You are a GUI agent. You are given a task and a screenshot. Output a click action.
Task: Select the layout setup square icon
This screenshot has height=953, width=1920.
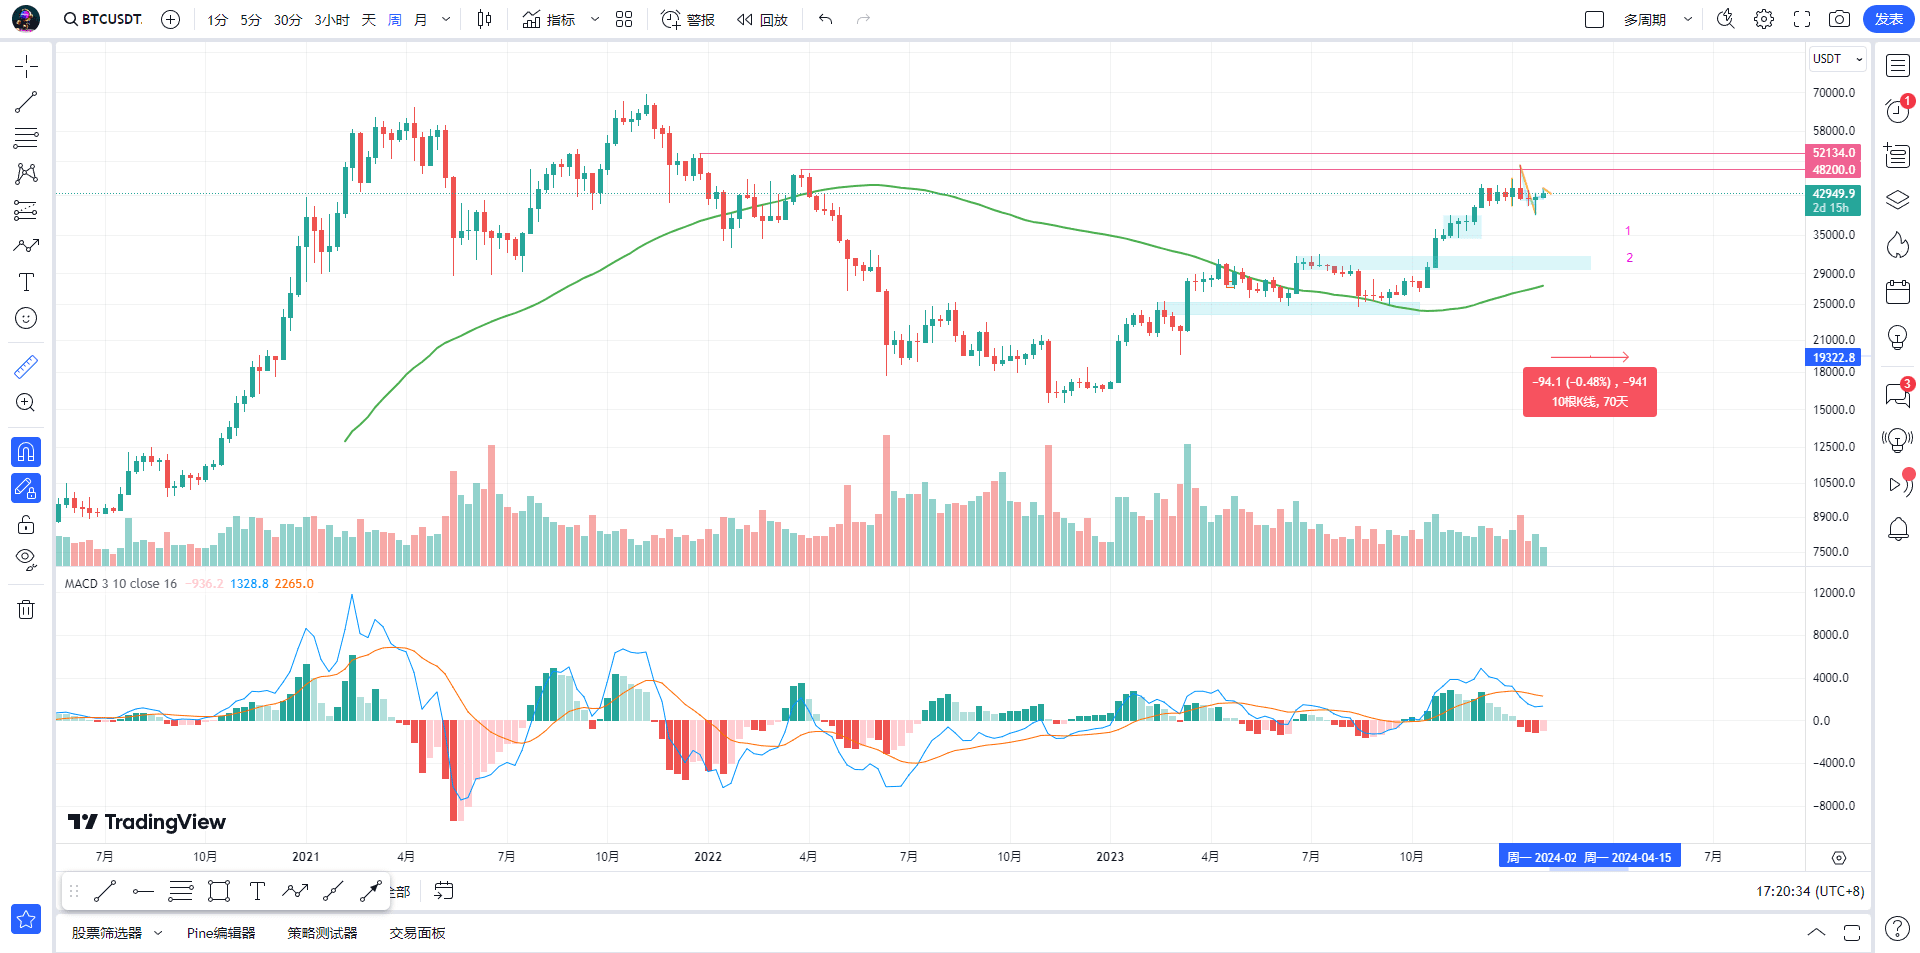click(1595, 19)
